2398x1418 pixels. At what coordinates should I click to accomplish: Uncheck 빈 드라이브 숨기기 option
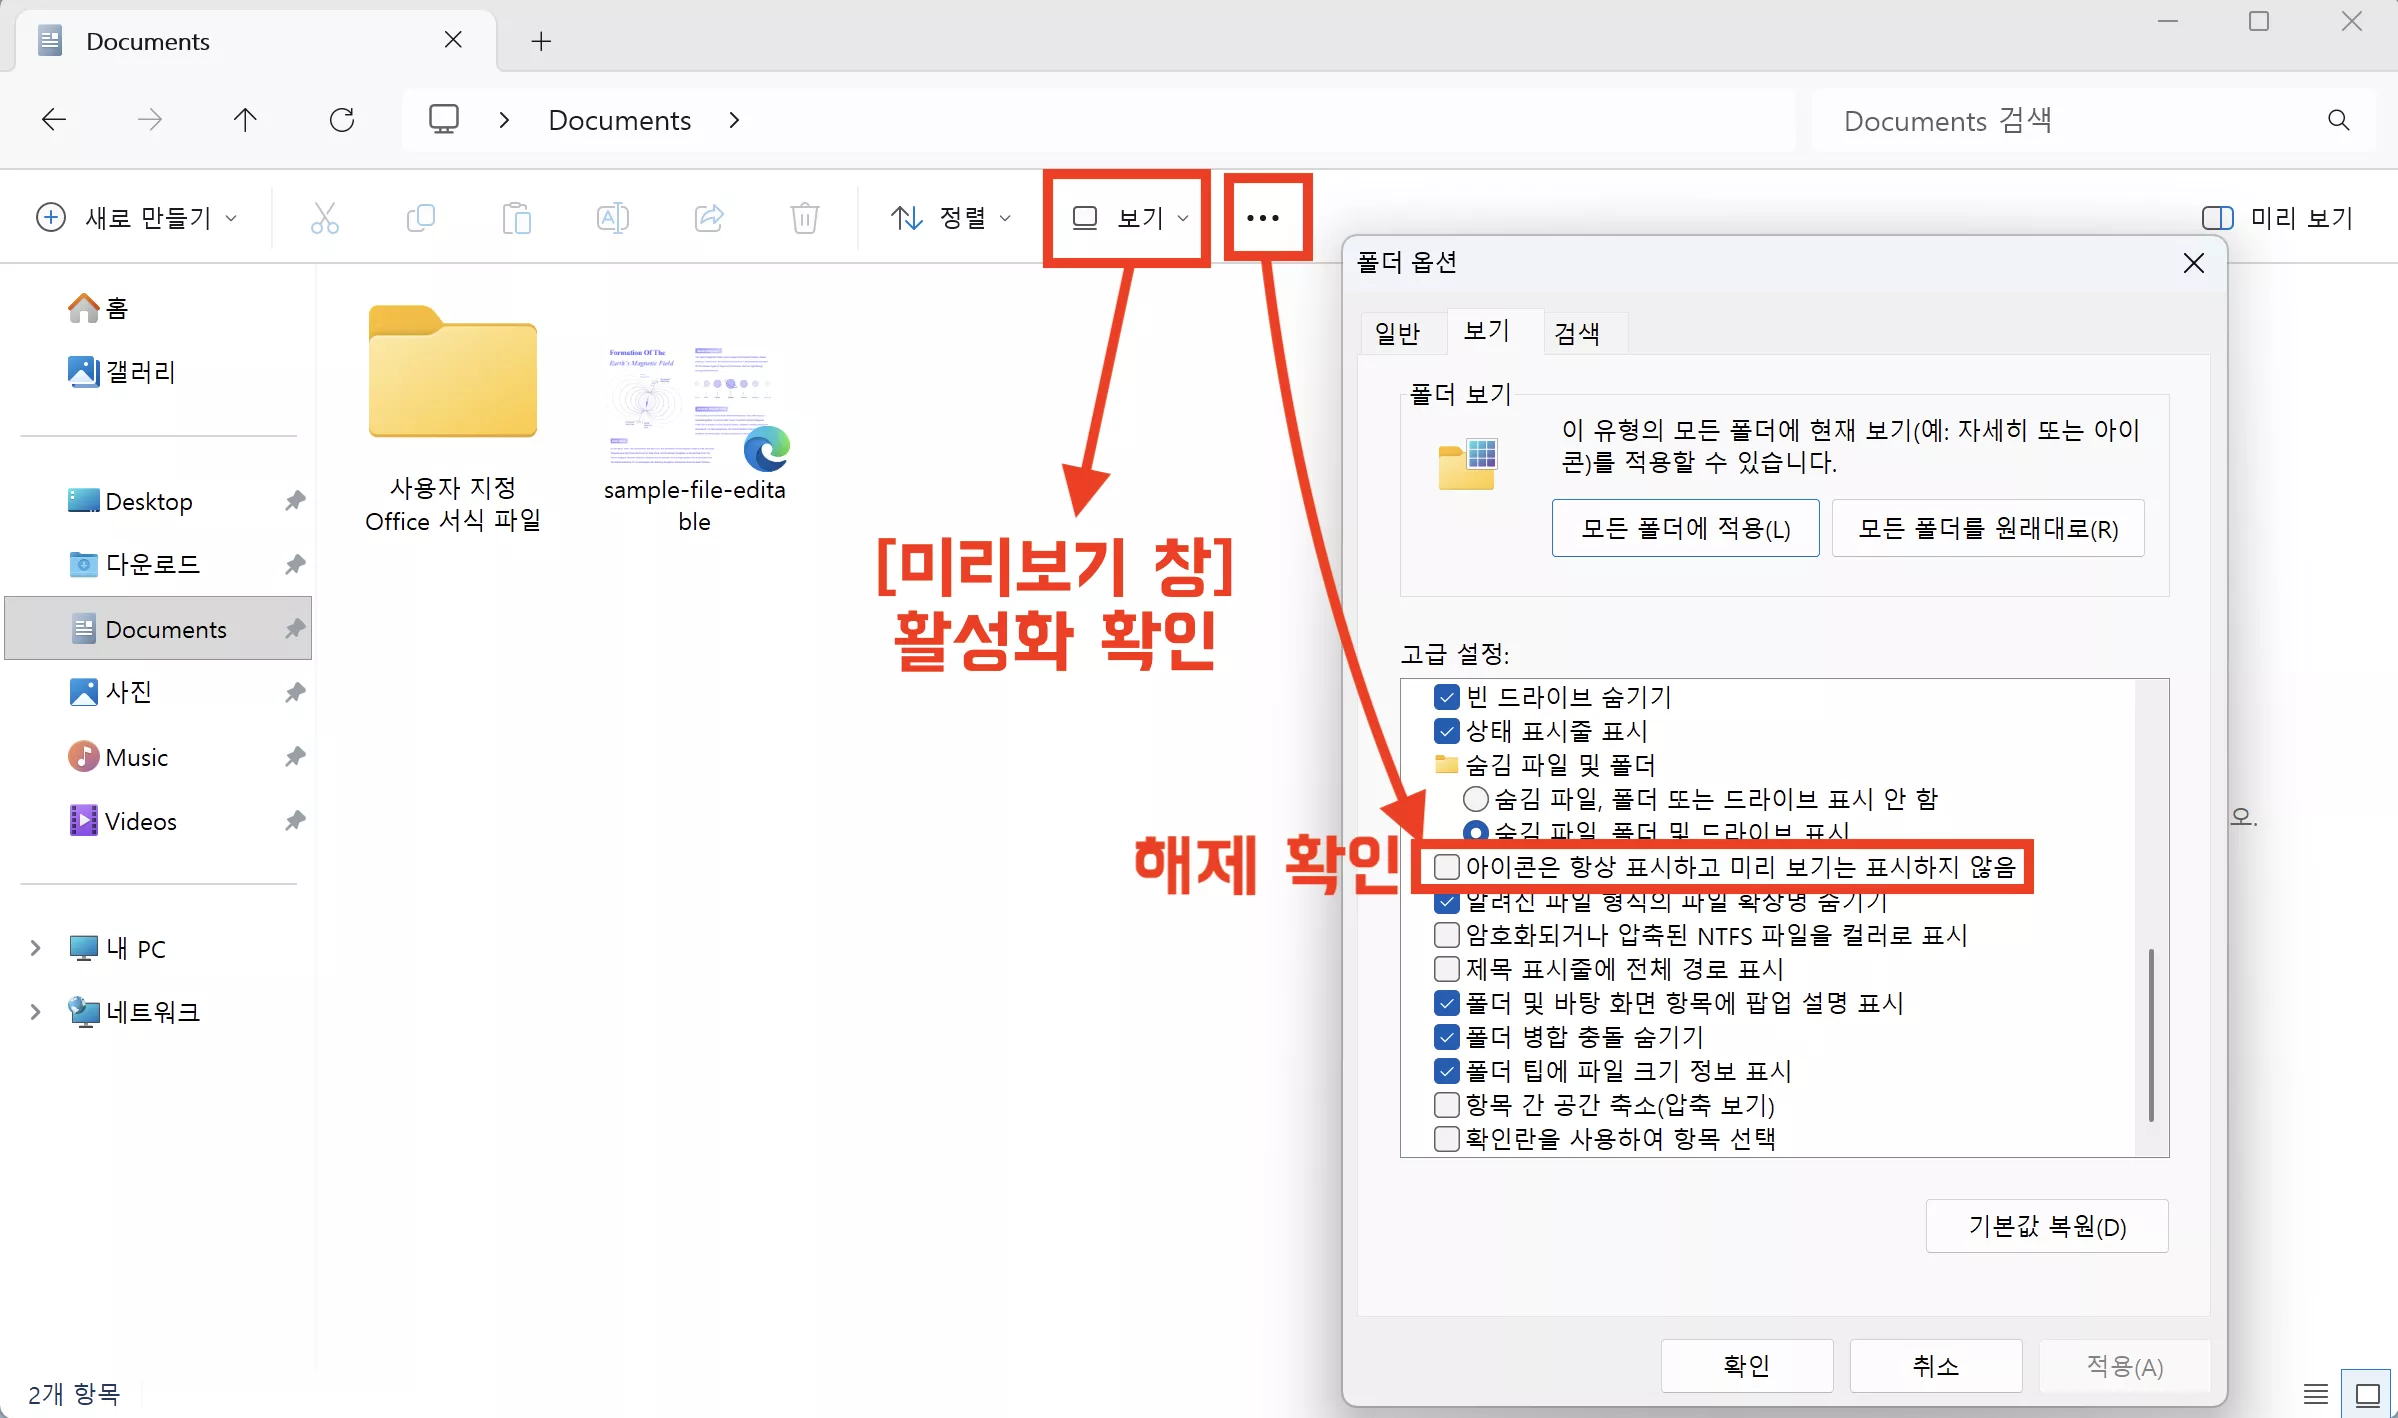click(x=1446, y=697)
